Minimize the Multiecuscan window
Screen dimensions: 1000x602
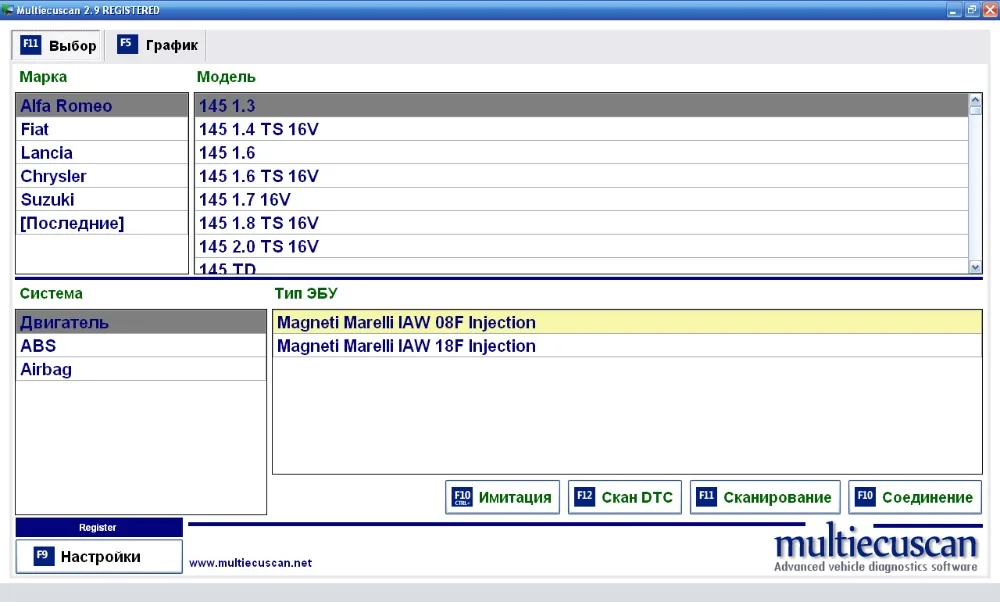[x=953, y=10]
